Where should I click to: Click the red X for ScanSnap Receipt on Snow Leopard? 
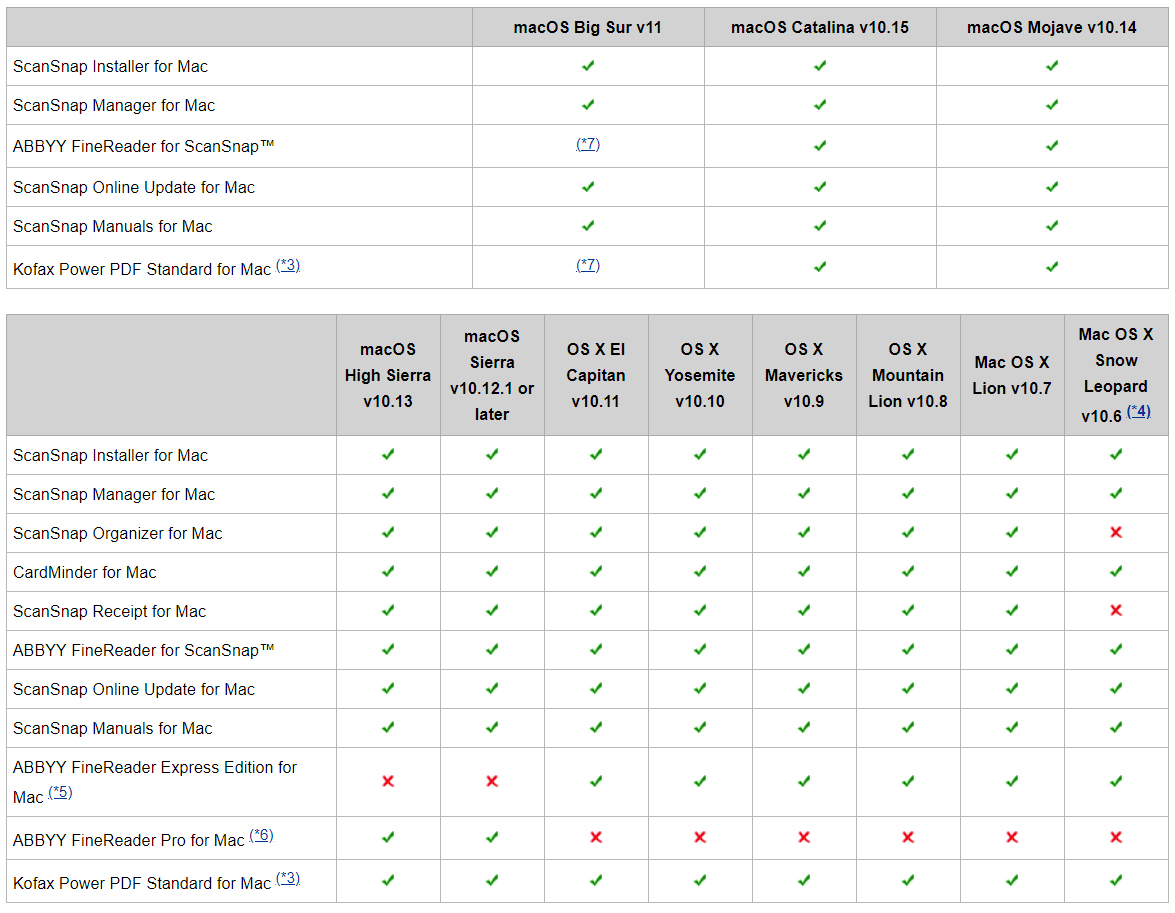point(1116,611)
